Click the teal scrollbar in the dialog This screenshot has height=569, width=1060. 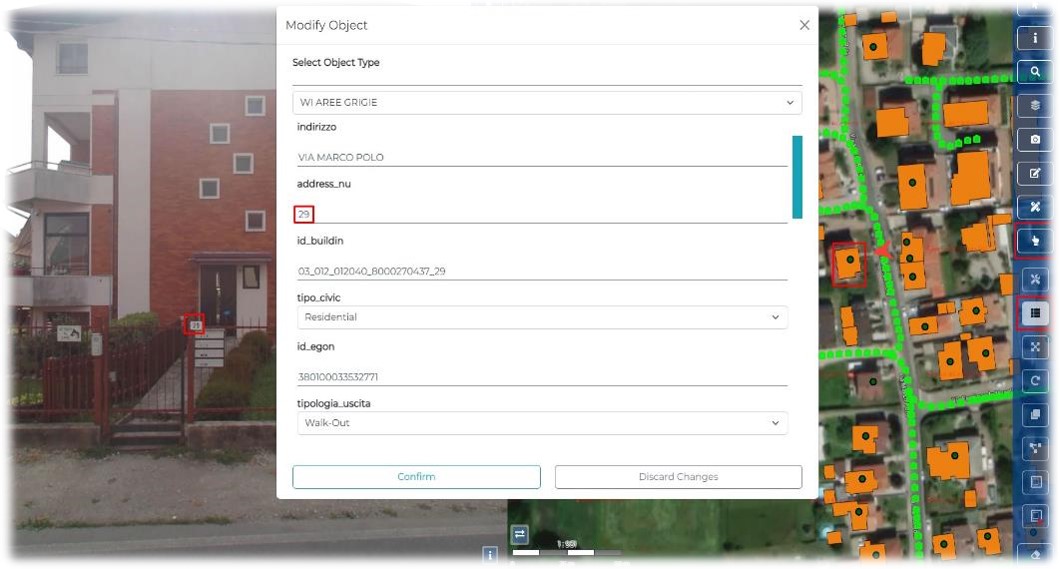coord(797,177)
